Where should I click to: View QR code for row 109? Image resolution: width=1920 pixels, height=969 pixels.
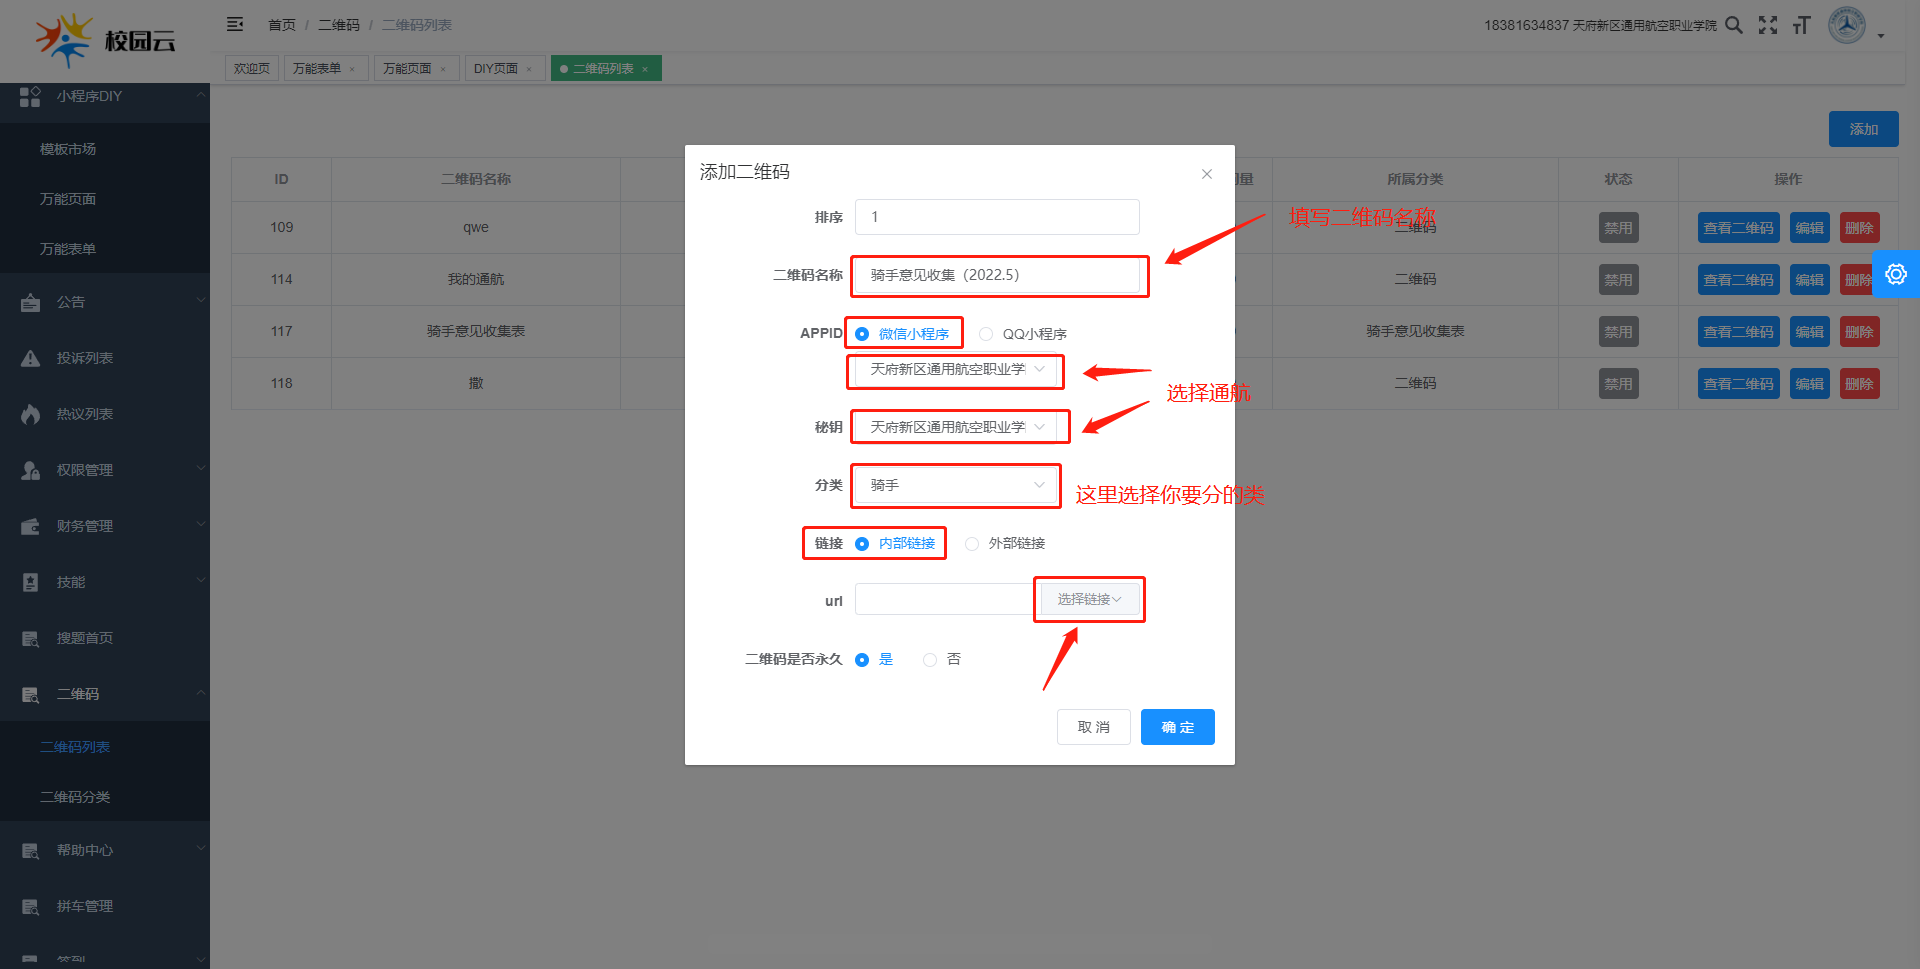1738,228
